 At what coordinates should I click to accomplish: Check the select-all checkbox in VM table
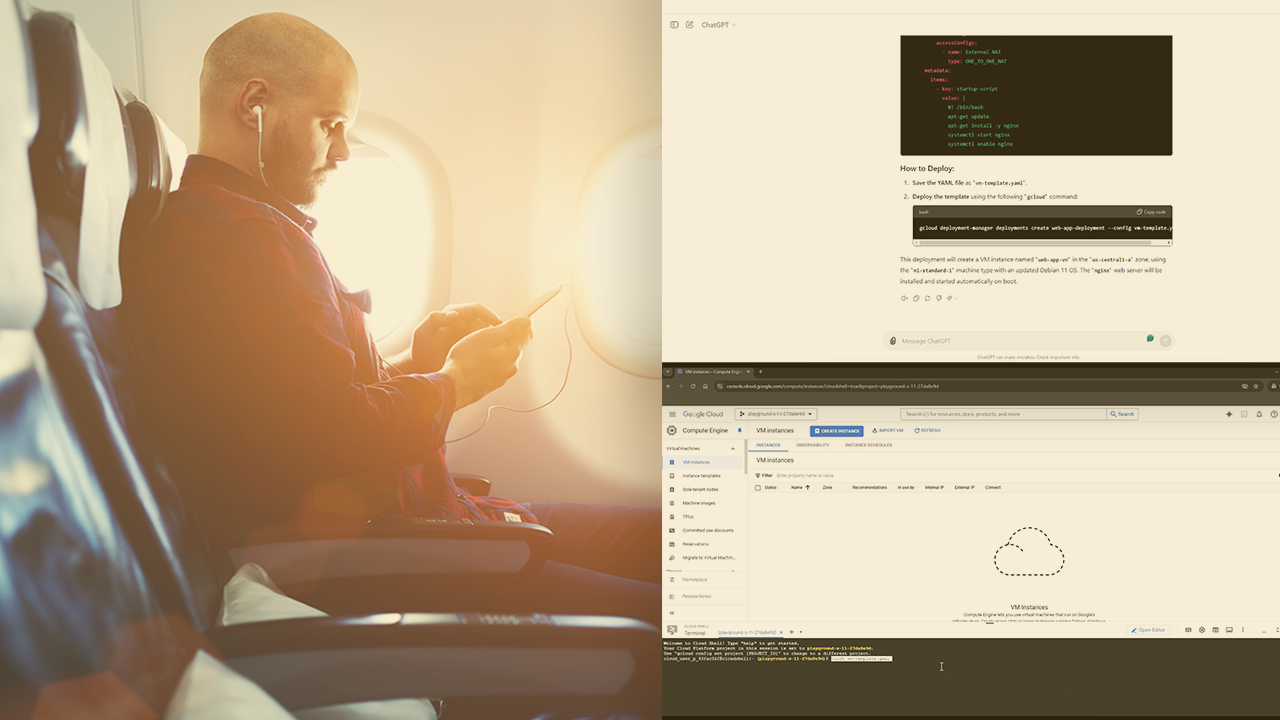click(x=757, y=488)
